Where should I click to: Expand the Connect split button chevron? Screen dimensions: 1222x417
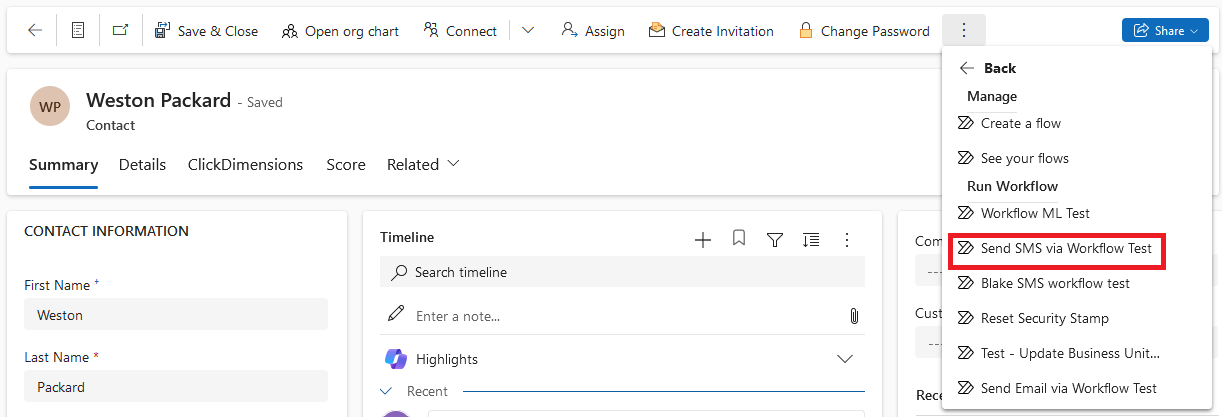pos(529,31)
